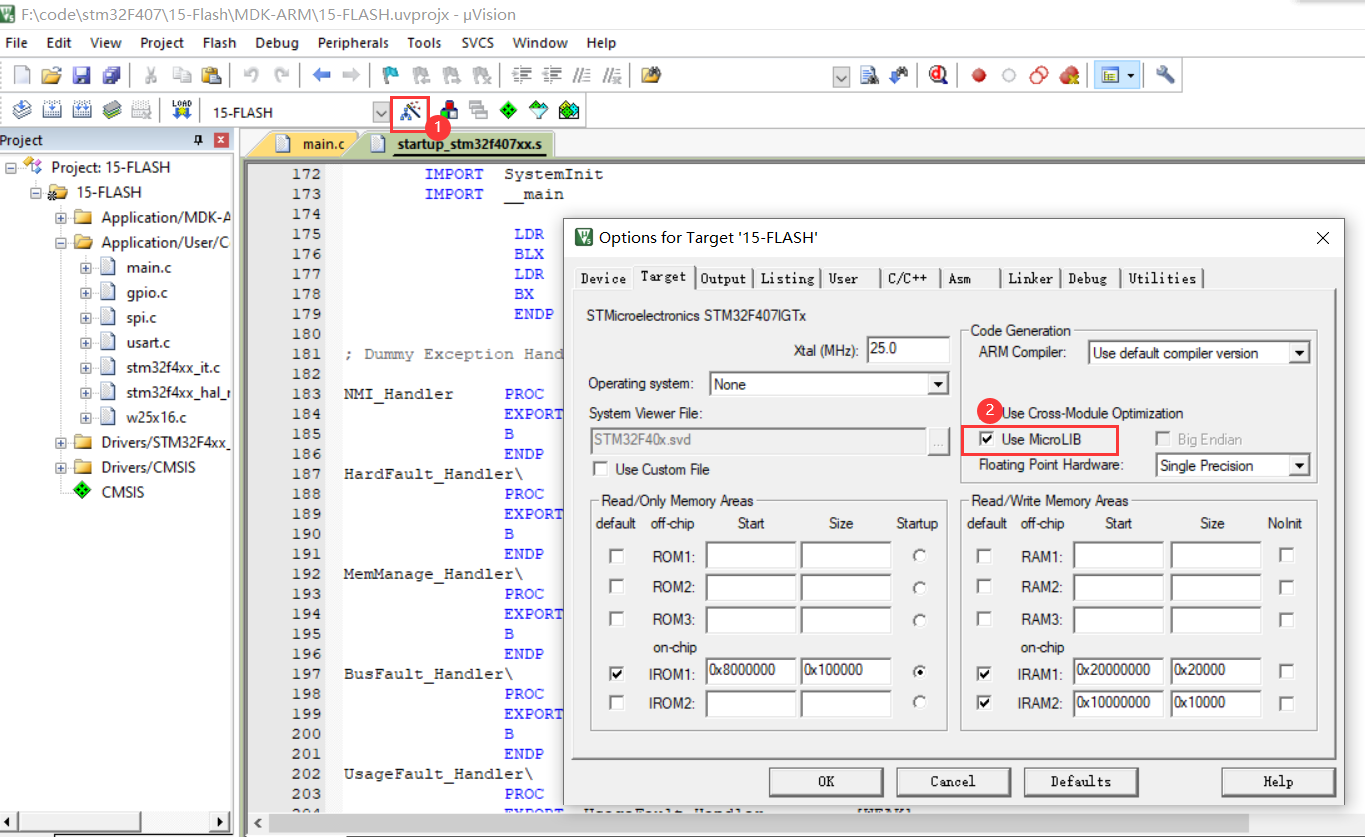Click the Translate file icon
This screenshot has height=837, width=1365.
(22, 110)
